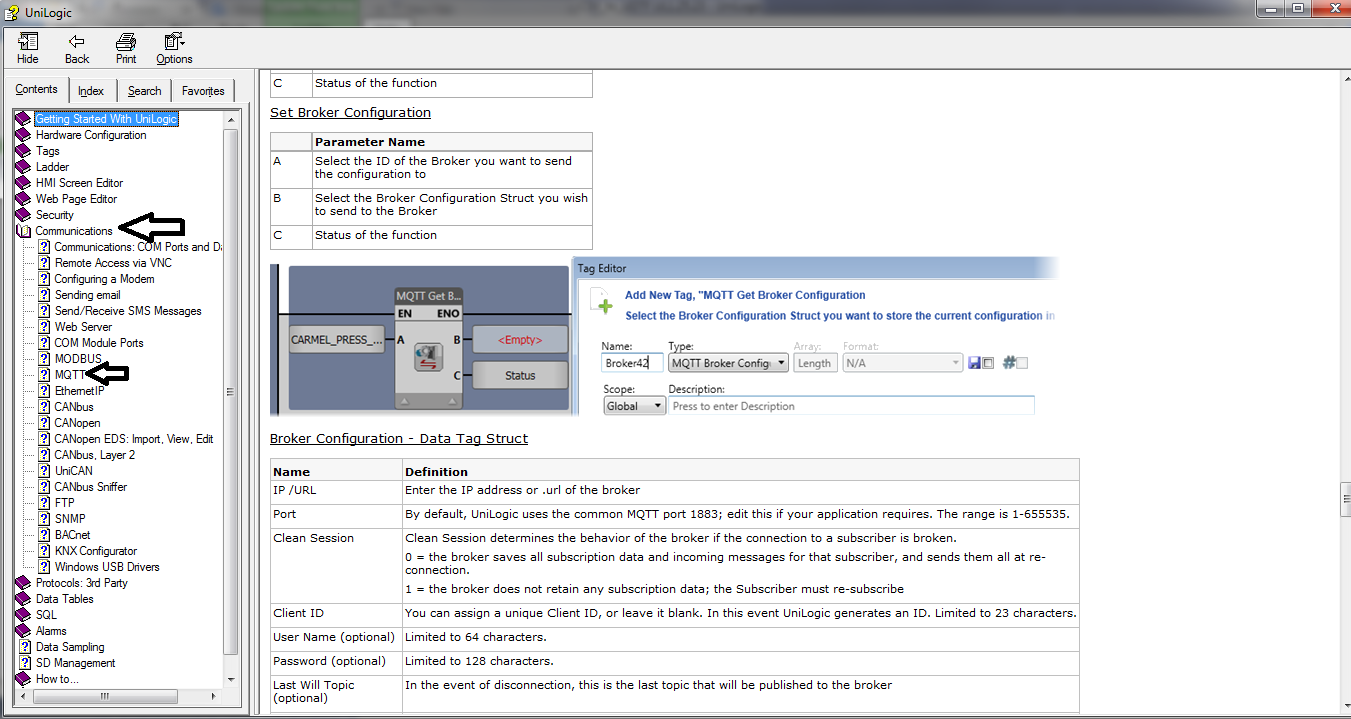Switch to the Contents tab

click(x=37, y=89)
